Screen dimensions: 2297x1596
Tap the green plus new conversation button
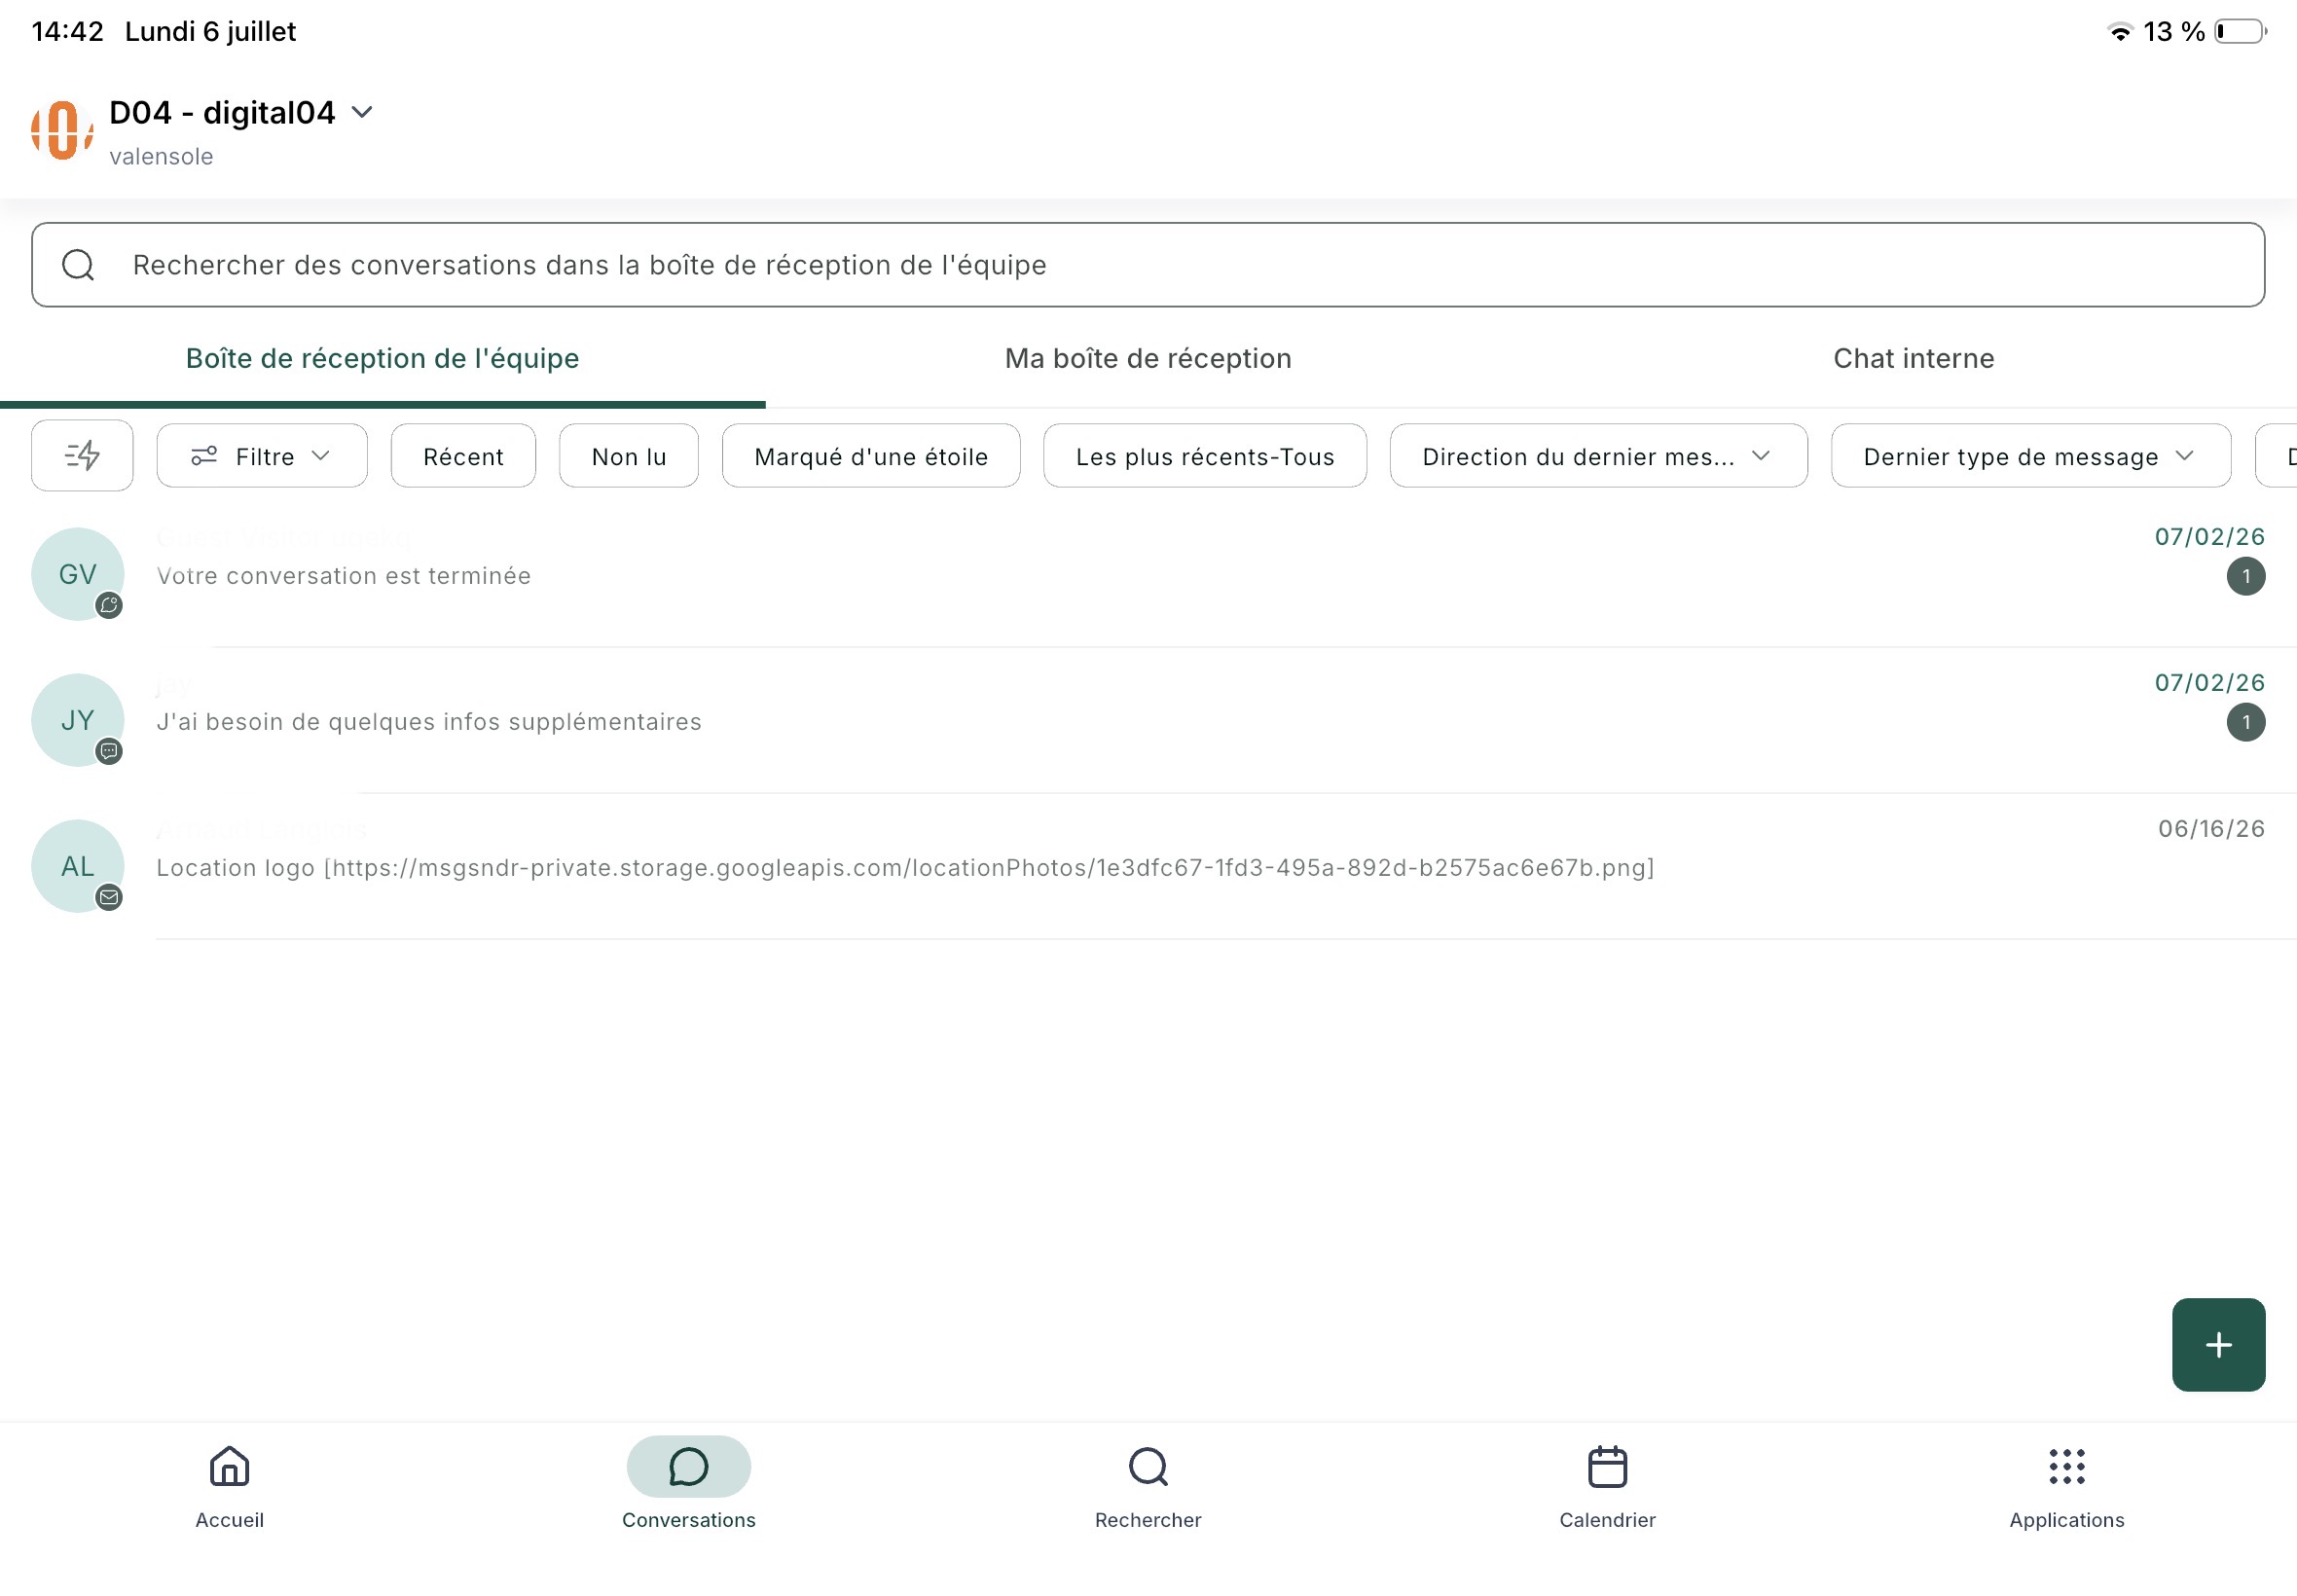(x=2217, y=1344)
